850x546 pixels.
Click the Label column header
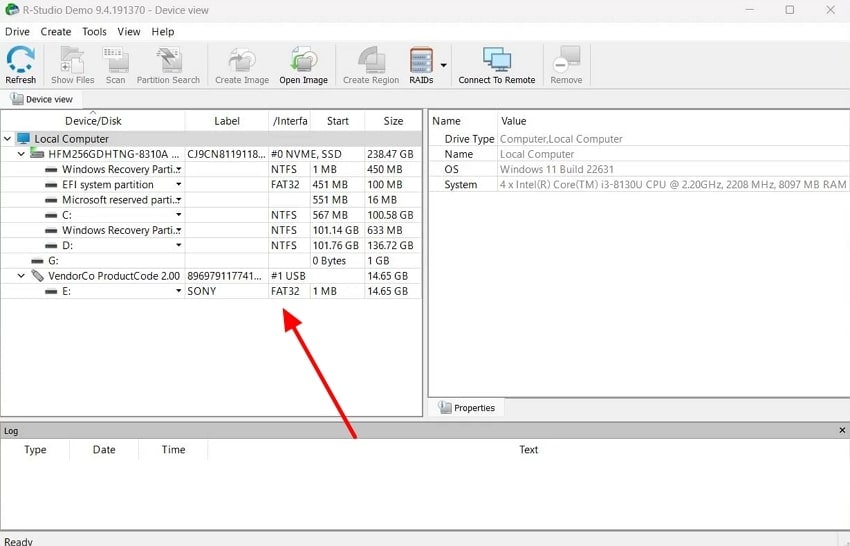pyautogui.click(x=227, y=121)
